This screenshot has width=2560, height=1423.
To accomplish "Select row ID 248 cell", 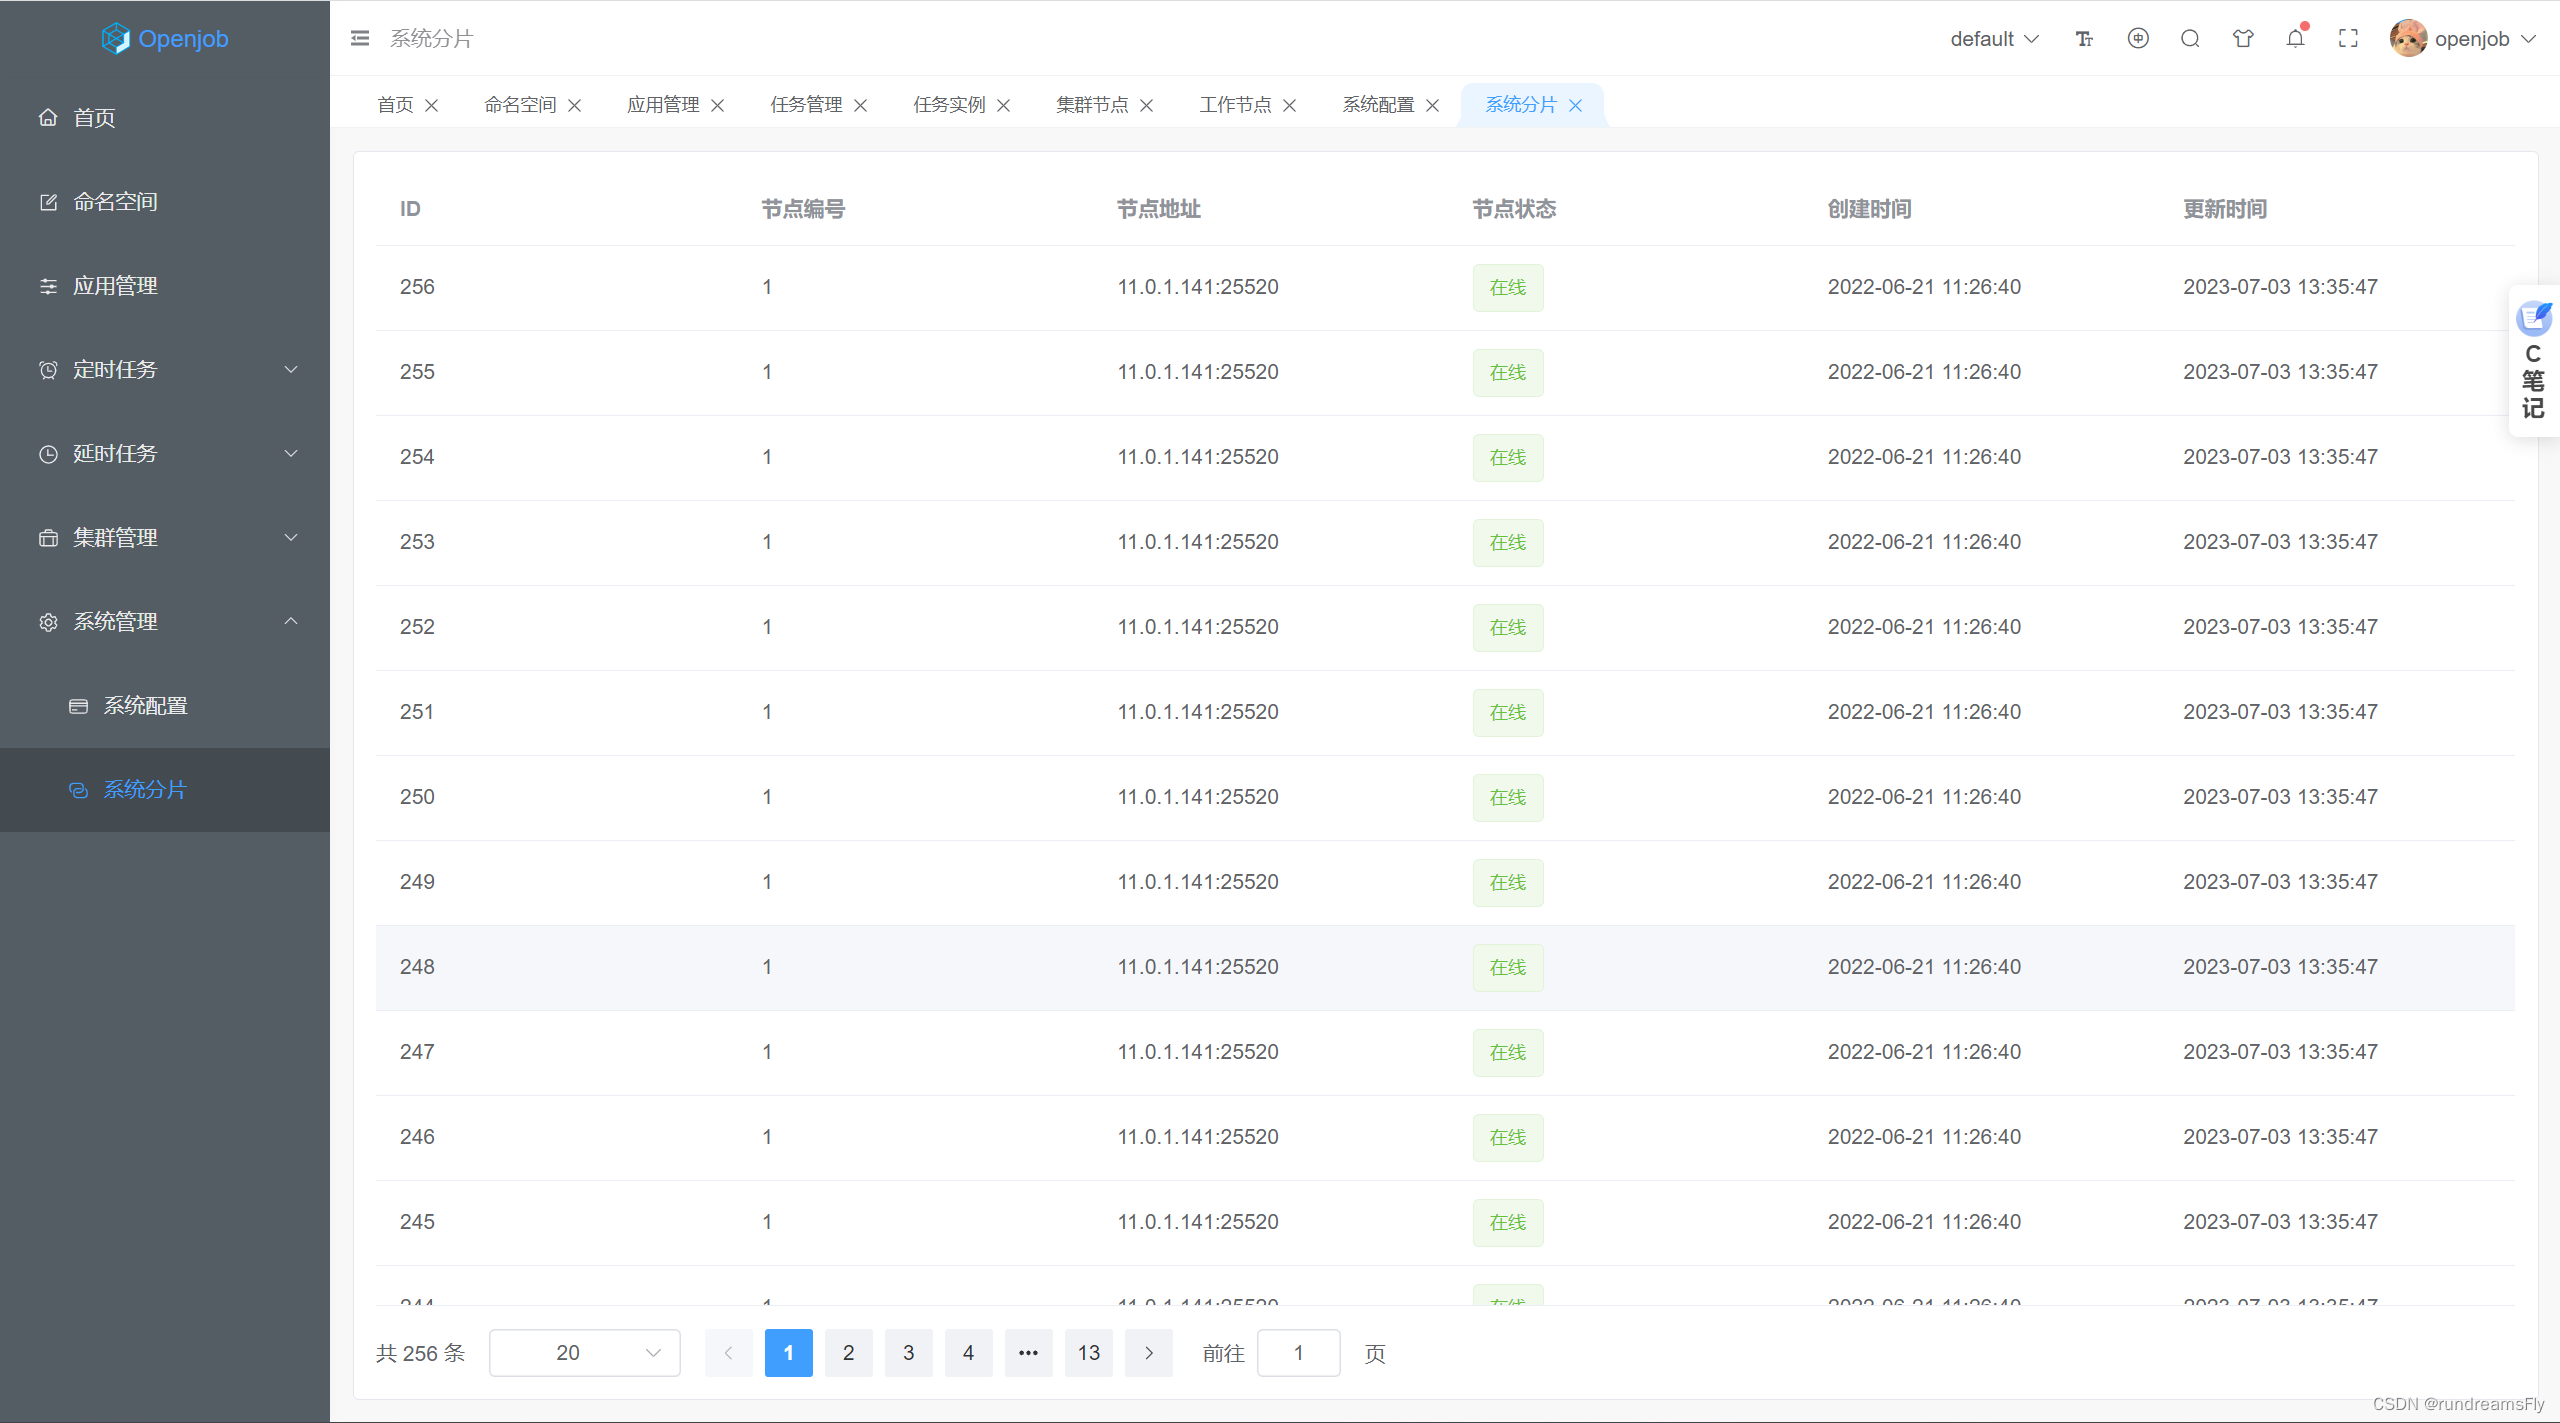I will click(417, 967).
